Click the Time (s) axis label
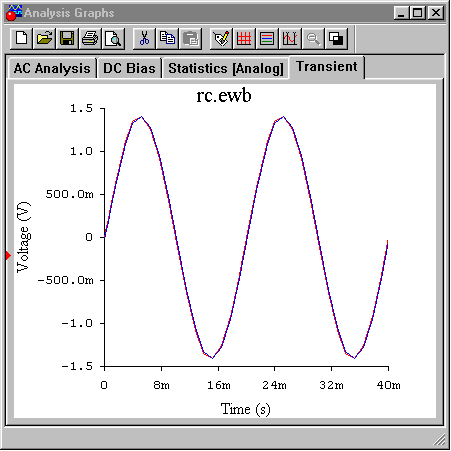The height and width of the screenshot is (451, 451). [x=246, y=409]
